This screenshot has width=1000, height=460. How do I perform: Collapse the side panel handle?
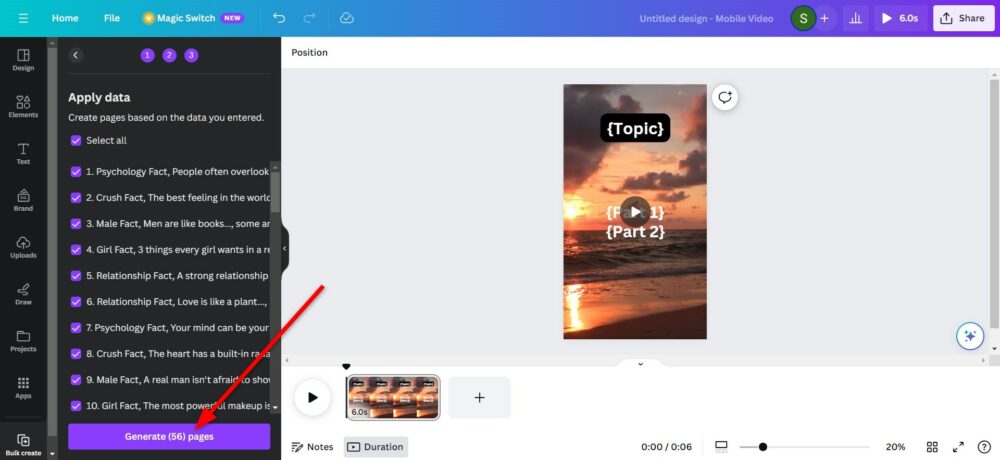284,249
